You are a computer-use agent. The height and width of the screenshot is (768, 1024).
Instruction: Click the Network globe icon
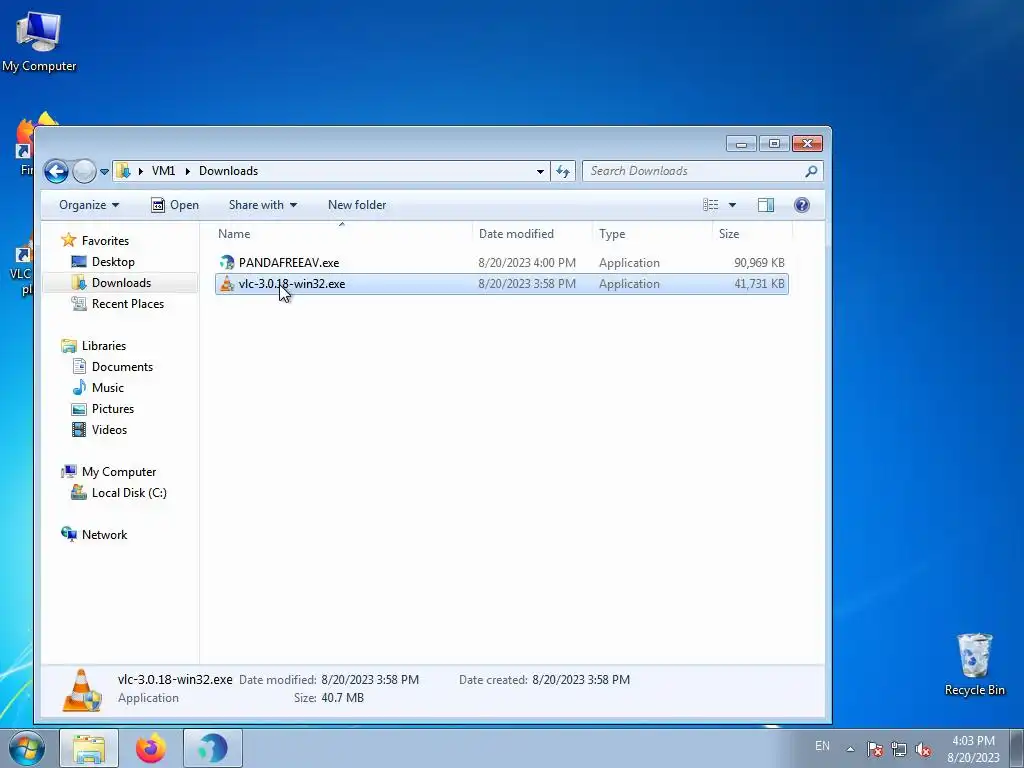pyautogui.click(x=69, y=534)
